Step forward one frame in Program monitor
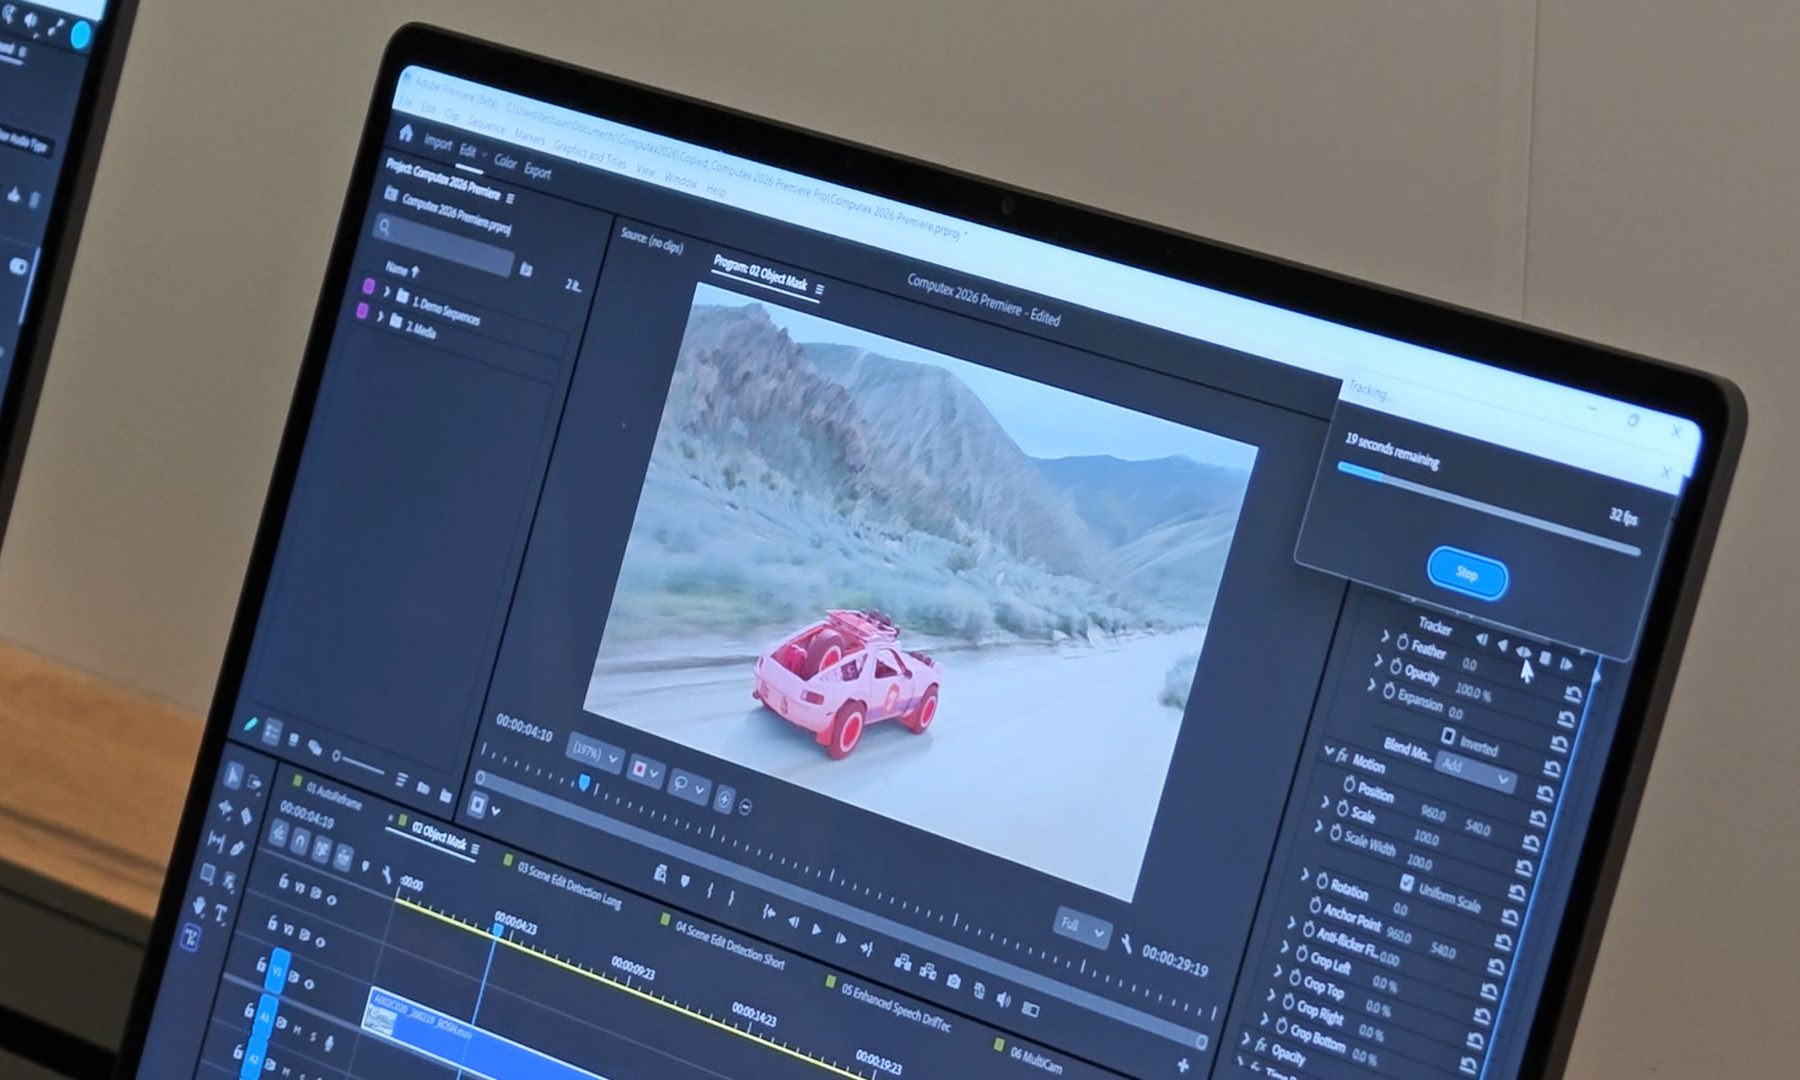Viewport: 1800px width, 1080px height. coord(839,938)
